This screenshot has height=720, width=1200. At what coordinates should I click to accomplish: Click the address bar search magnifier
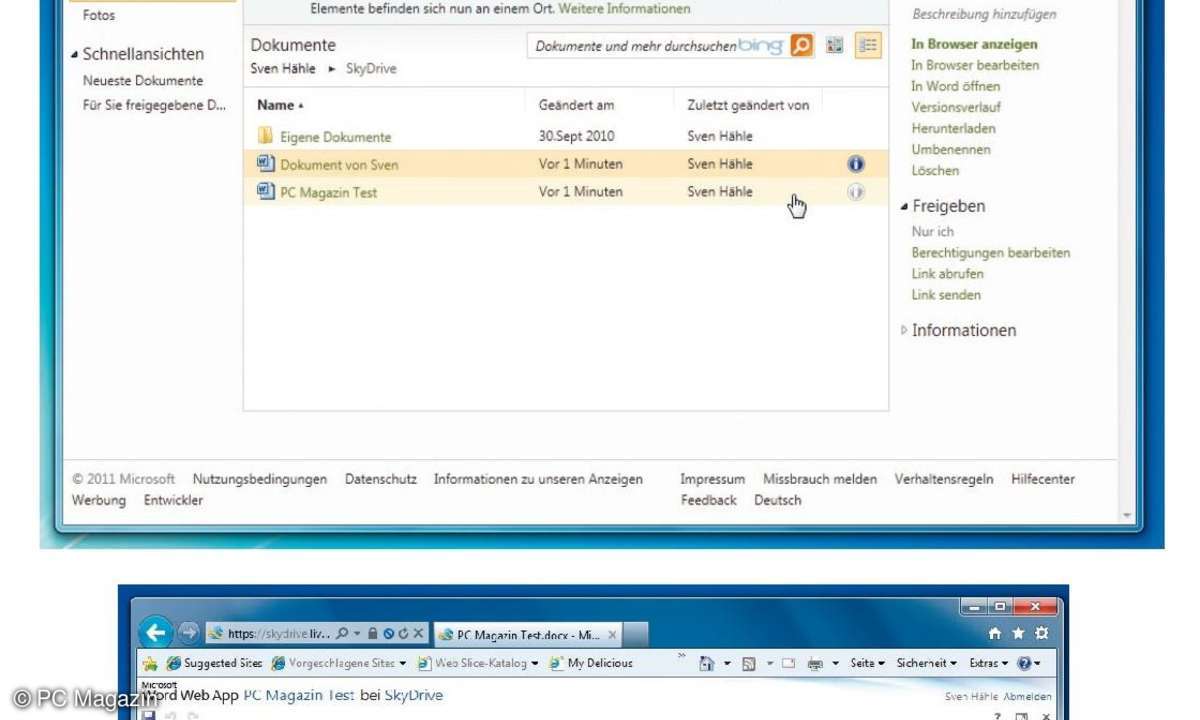tap(342, 634)
